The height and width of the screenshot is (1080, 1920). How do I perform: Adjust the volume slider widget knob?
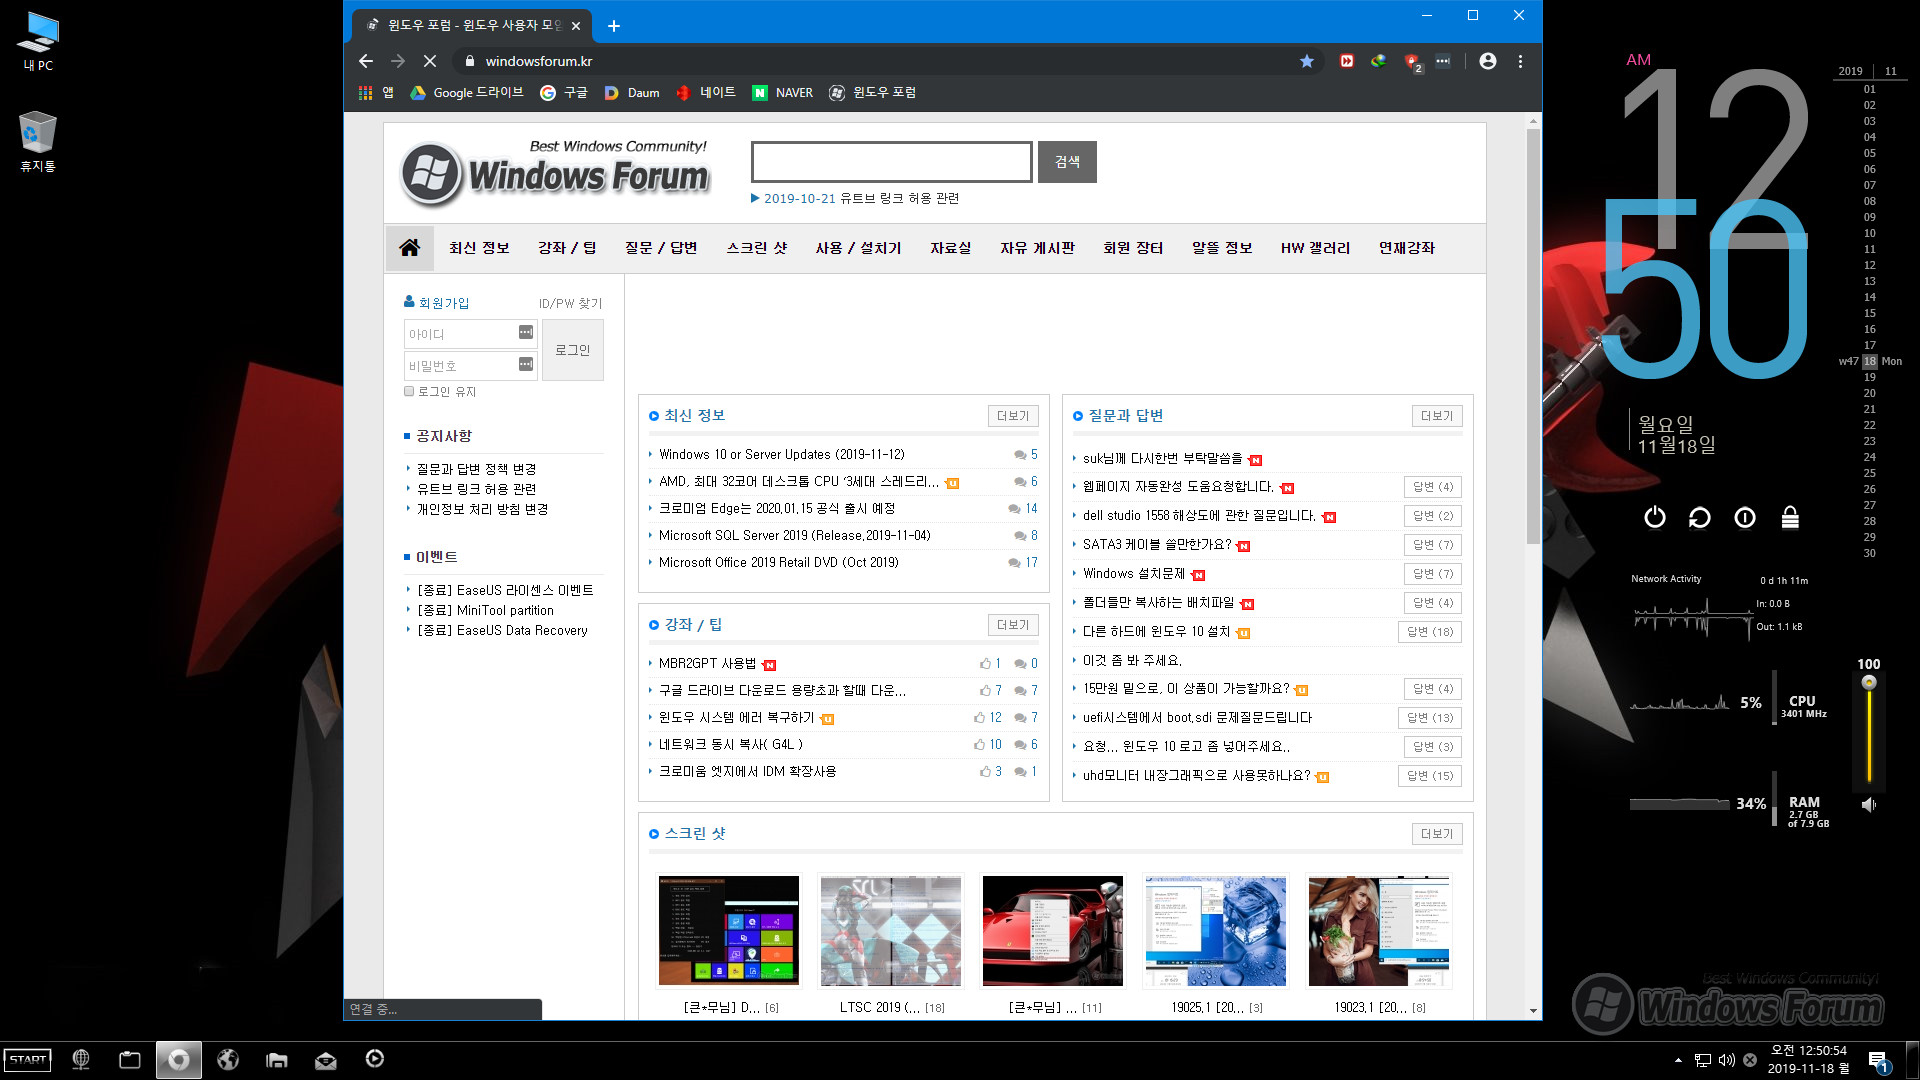click(1868, 683)
